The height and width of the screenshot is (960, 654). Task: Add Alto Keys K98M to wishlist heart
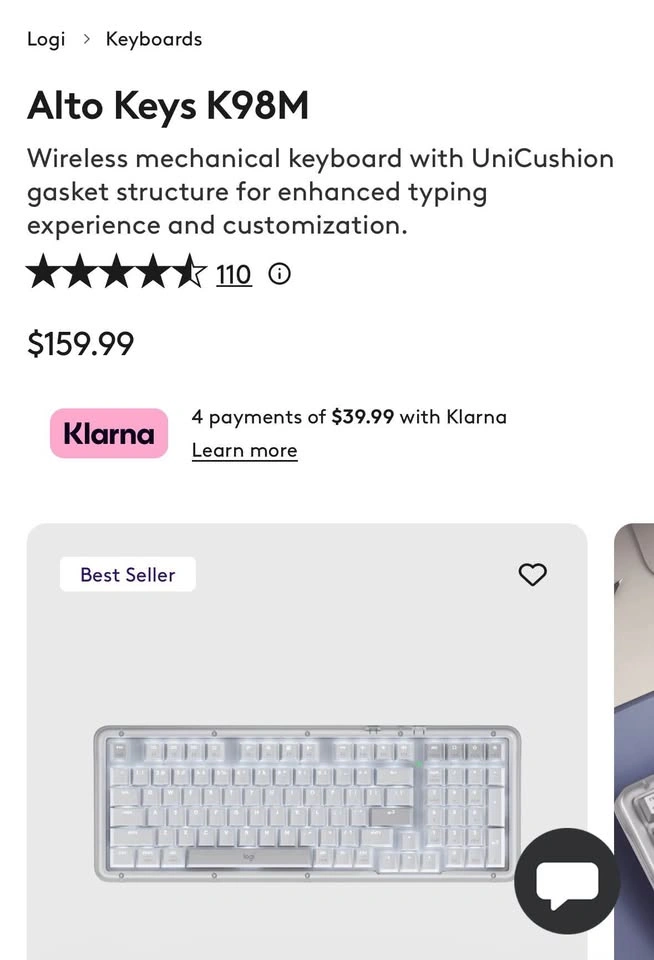point(532,574)
